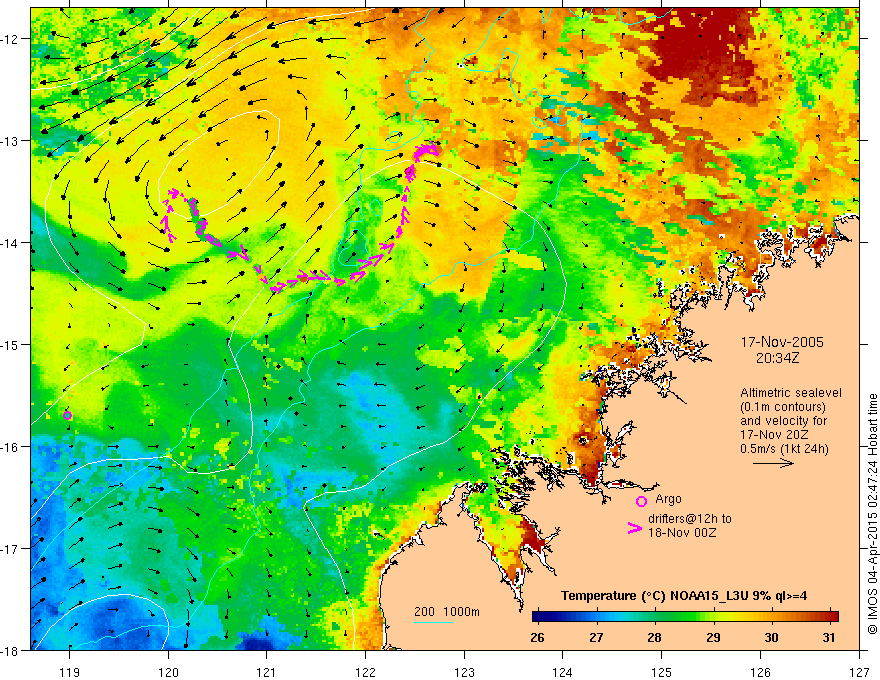Click the 'Altimetric sealevel' text

[x=791, y=393]
